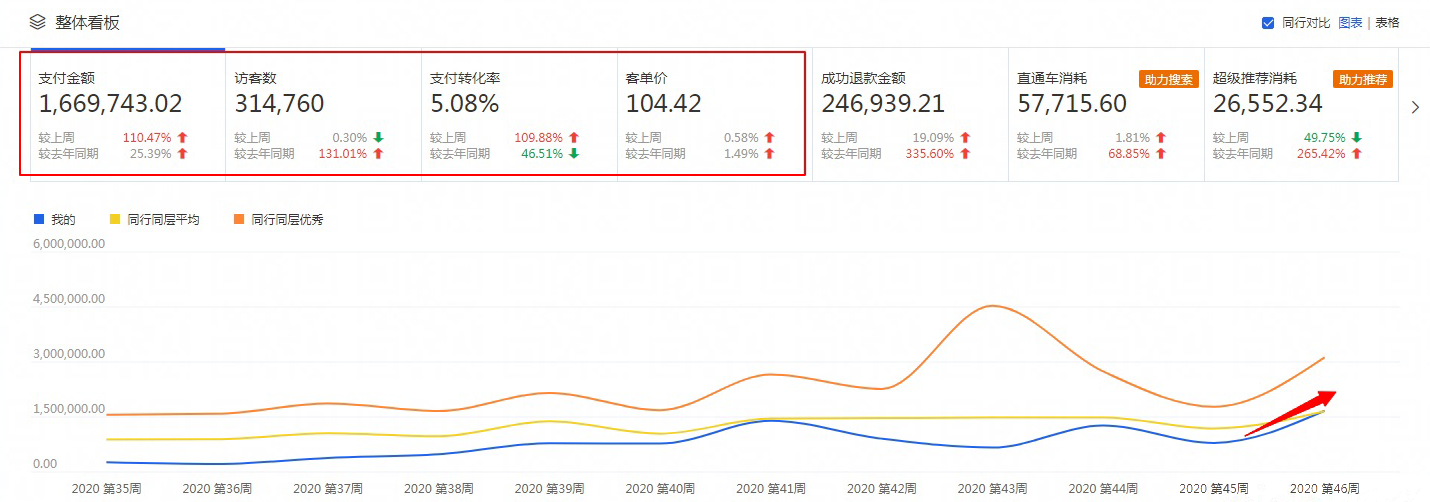Image resolution: width=1430 pixels, height=502 pixels.
Task: Click red up arrow beside 110.47% in 支付金额
Action: tap(182, 138)
